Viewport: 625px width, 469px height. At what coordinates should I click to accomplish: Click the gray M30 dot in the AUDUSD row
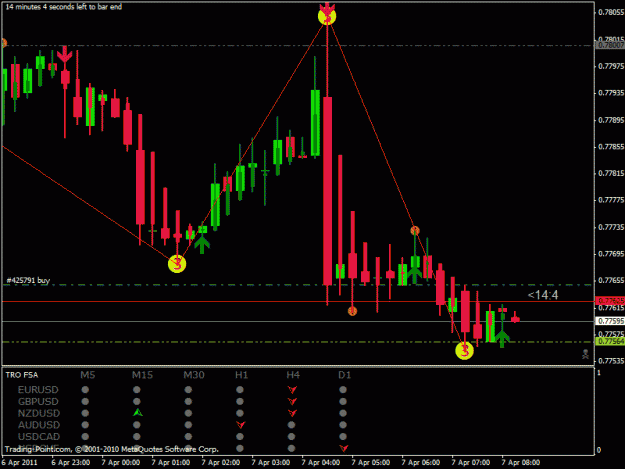click(188, 425)
